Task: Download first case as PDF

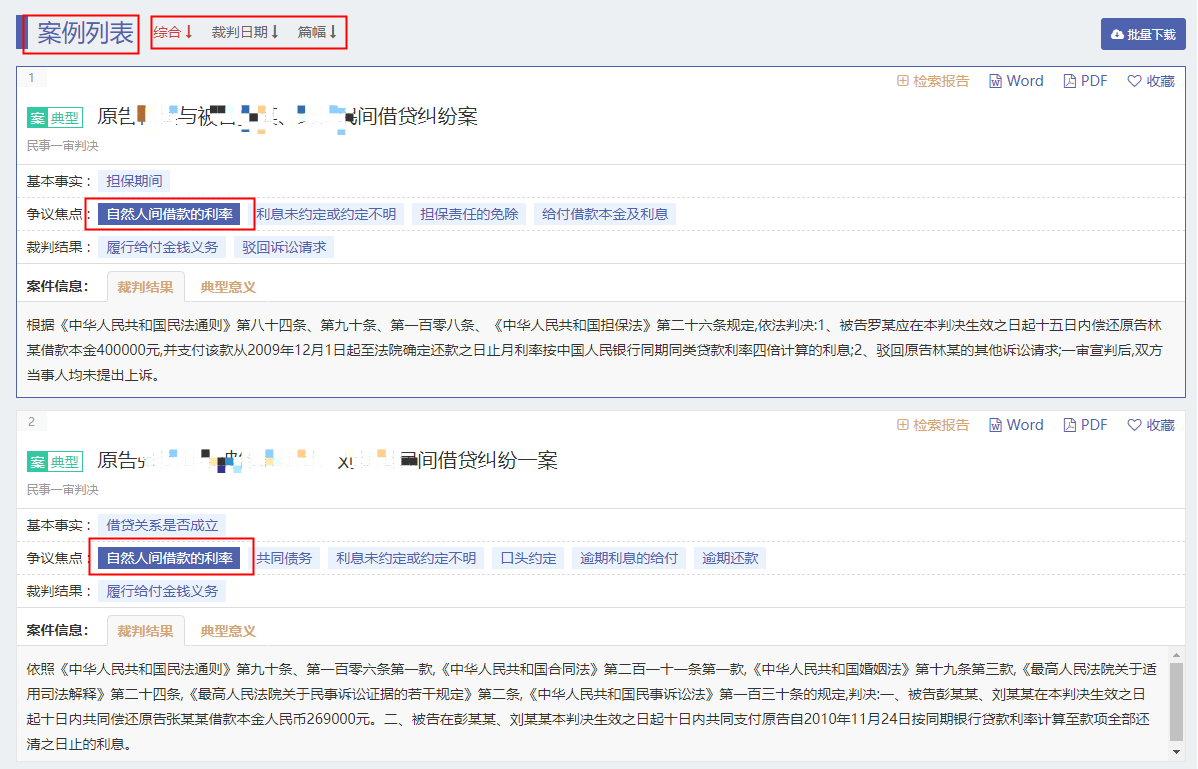Action: point(1085,81)
